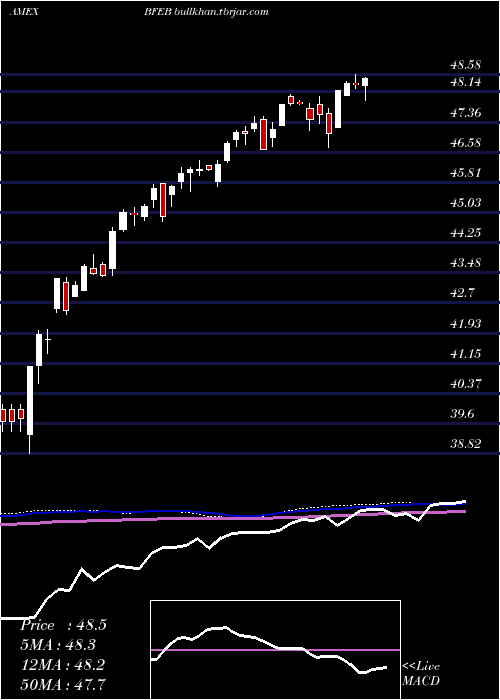
Task: Click the 41.15 price axis label
Action: (465, 354)
